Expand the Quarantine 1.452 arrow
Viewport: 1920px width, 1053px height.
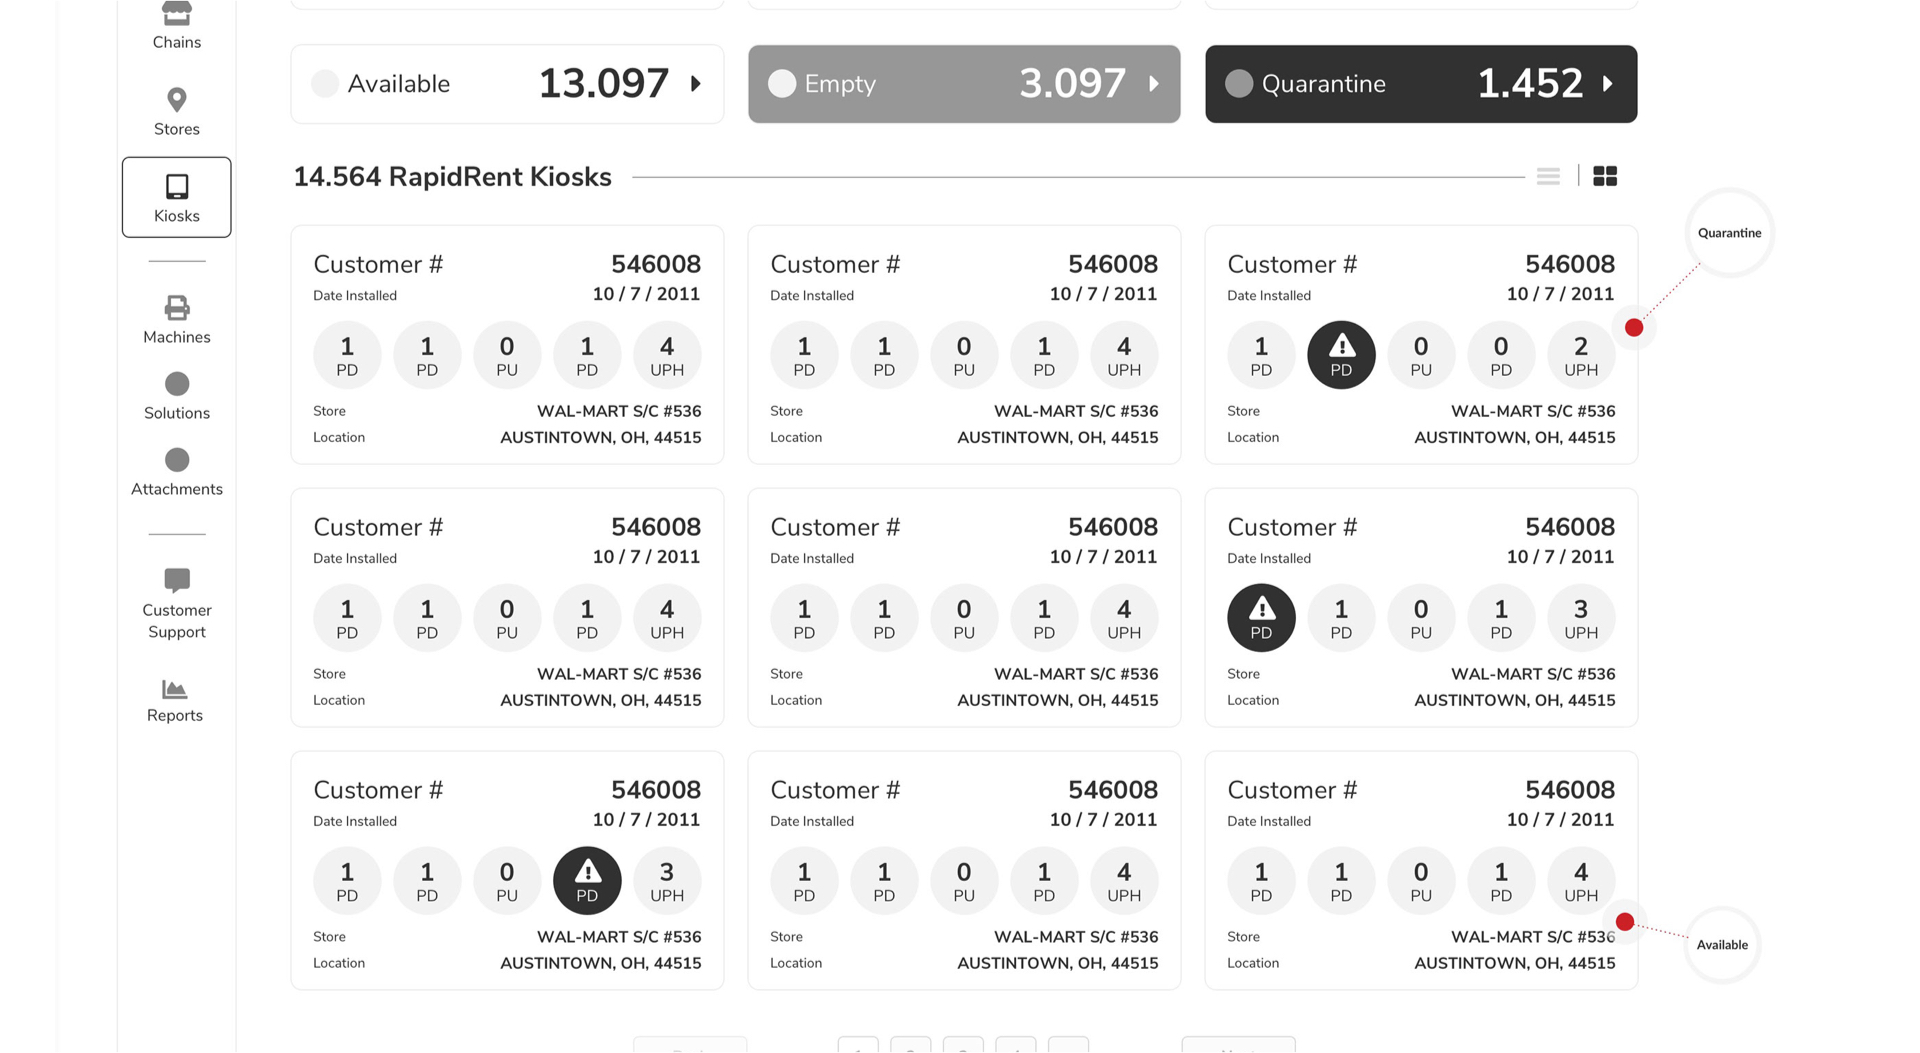[1608, 84]
